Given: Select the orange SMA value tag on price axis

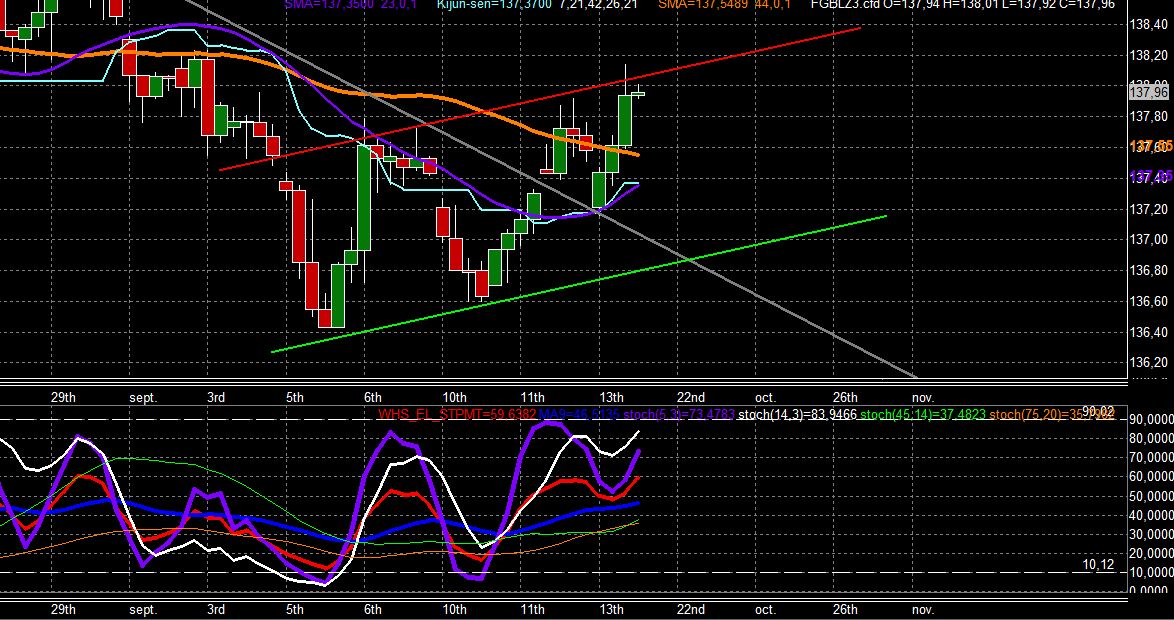Looking at the screenshot, I should click(x=1150, y=147).
